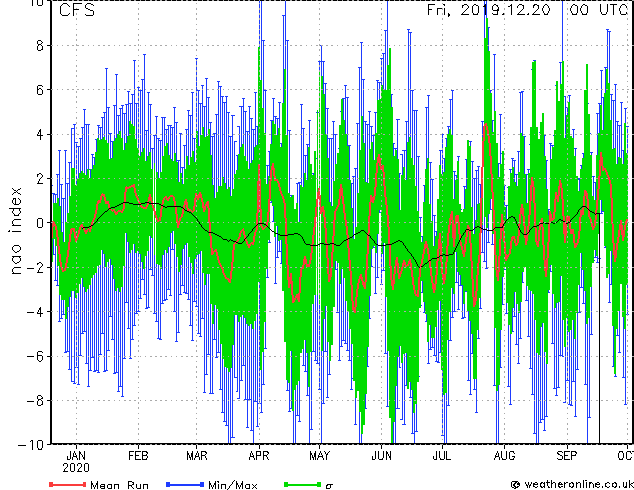634x490 pixels.
Task: Click the JAN month label
Action: pyautogui.click(x=76, y=456)
